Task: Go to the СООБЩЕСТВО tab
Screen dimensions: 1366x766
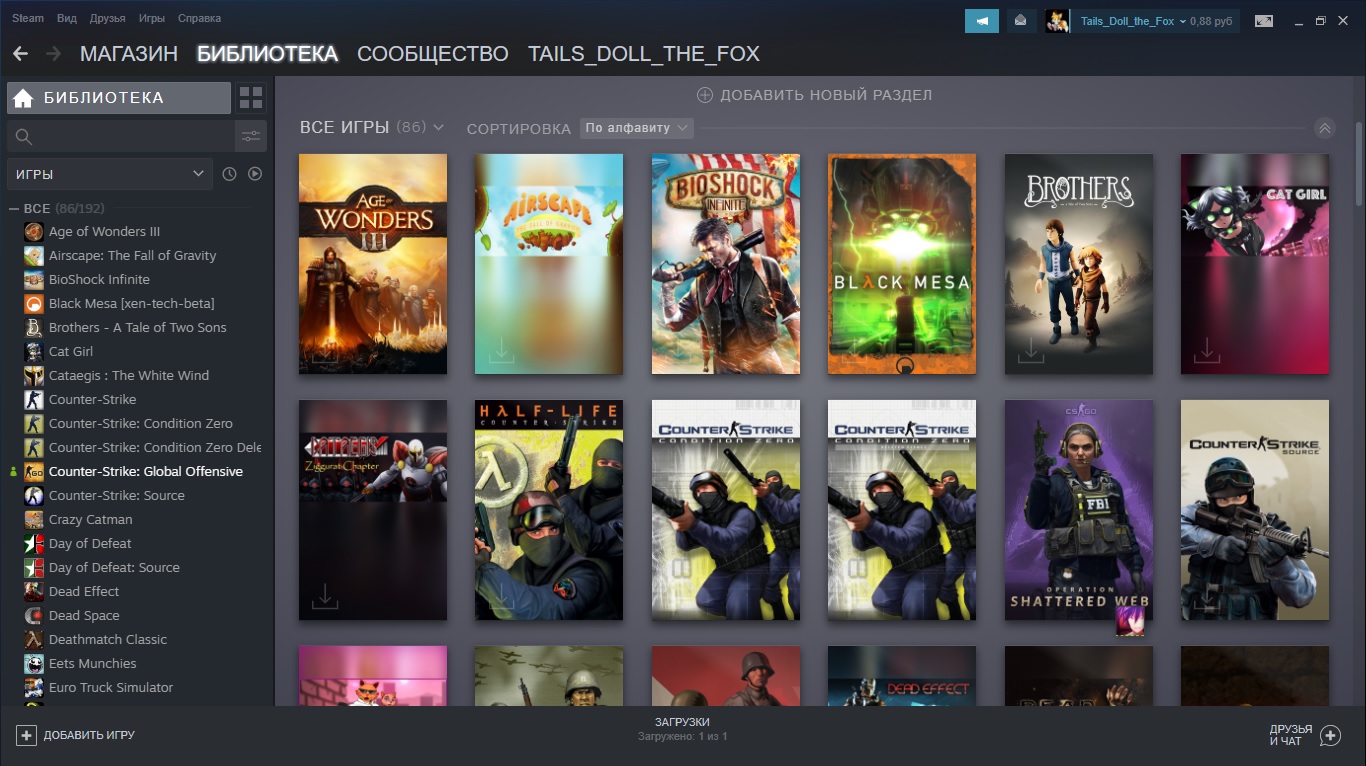Action: (x=433, y=53)
